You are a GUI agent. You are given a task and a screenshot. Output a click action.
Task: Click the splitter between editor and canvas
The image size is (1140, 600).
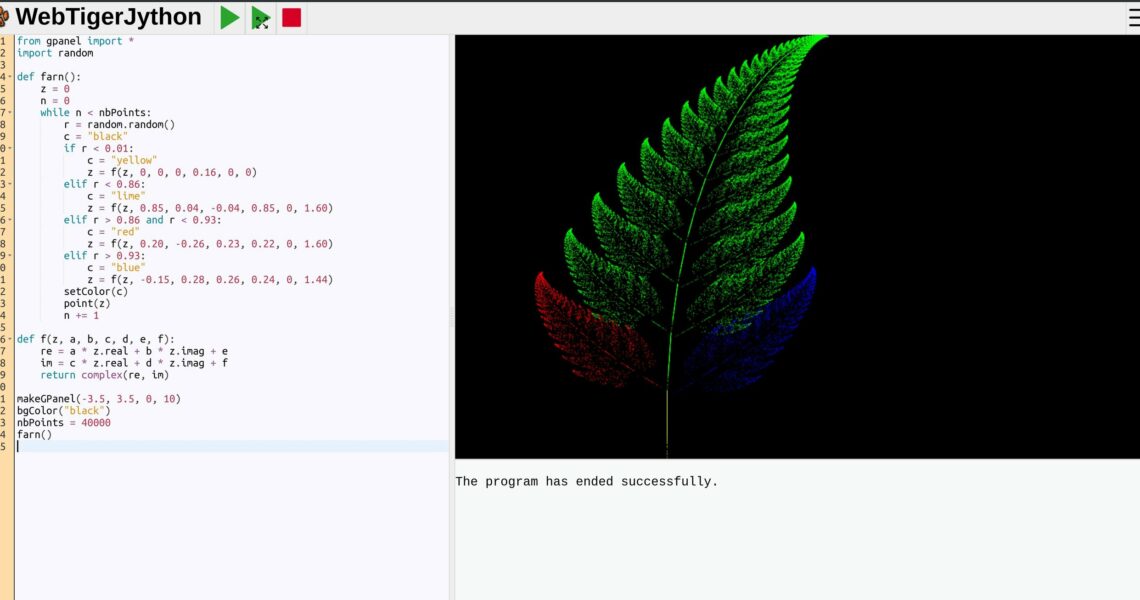452,317
